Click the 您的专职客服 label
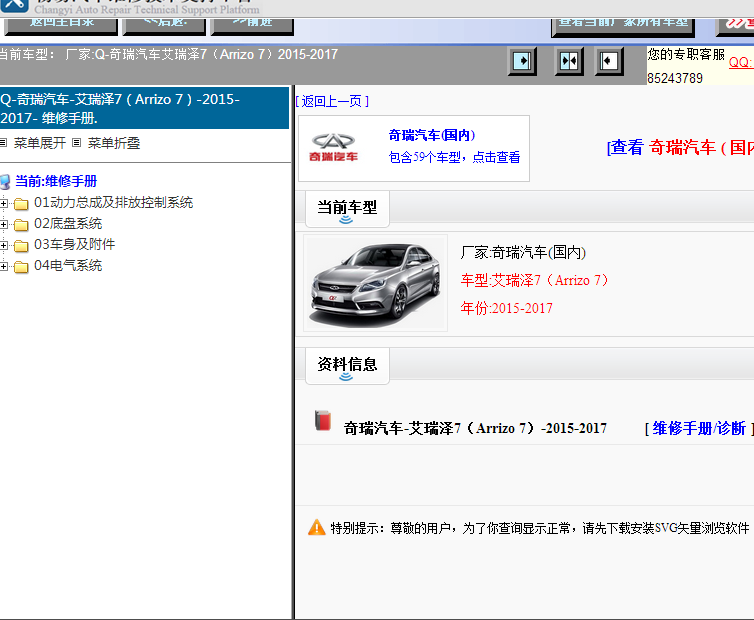 [686, 54]
